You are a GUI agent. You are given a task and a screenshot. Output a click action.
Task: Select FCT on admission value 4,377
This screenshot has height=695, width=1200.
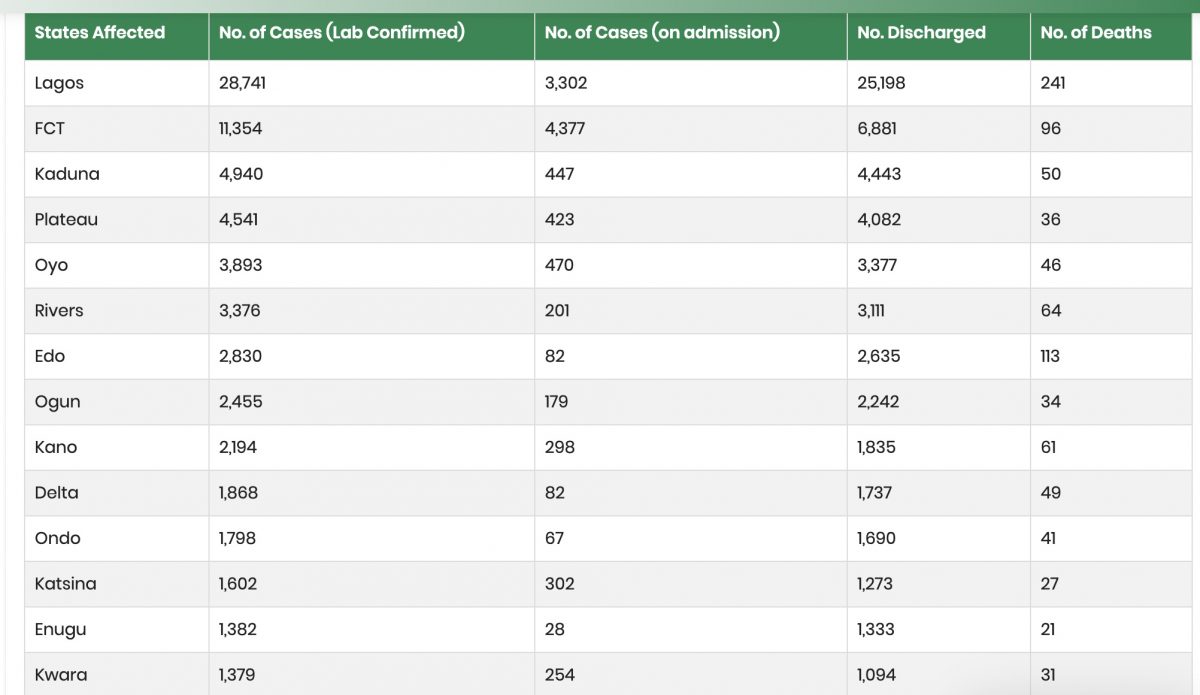pos(565,129)
